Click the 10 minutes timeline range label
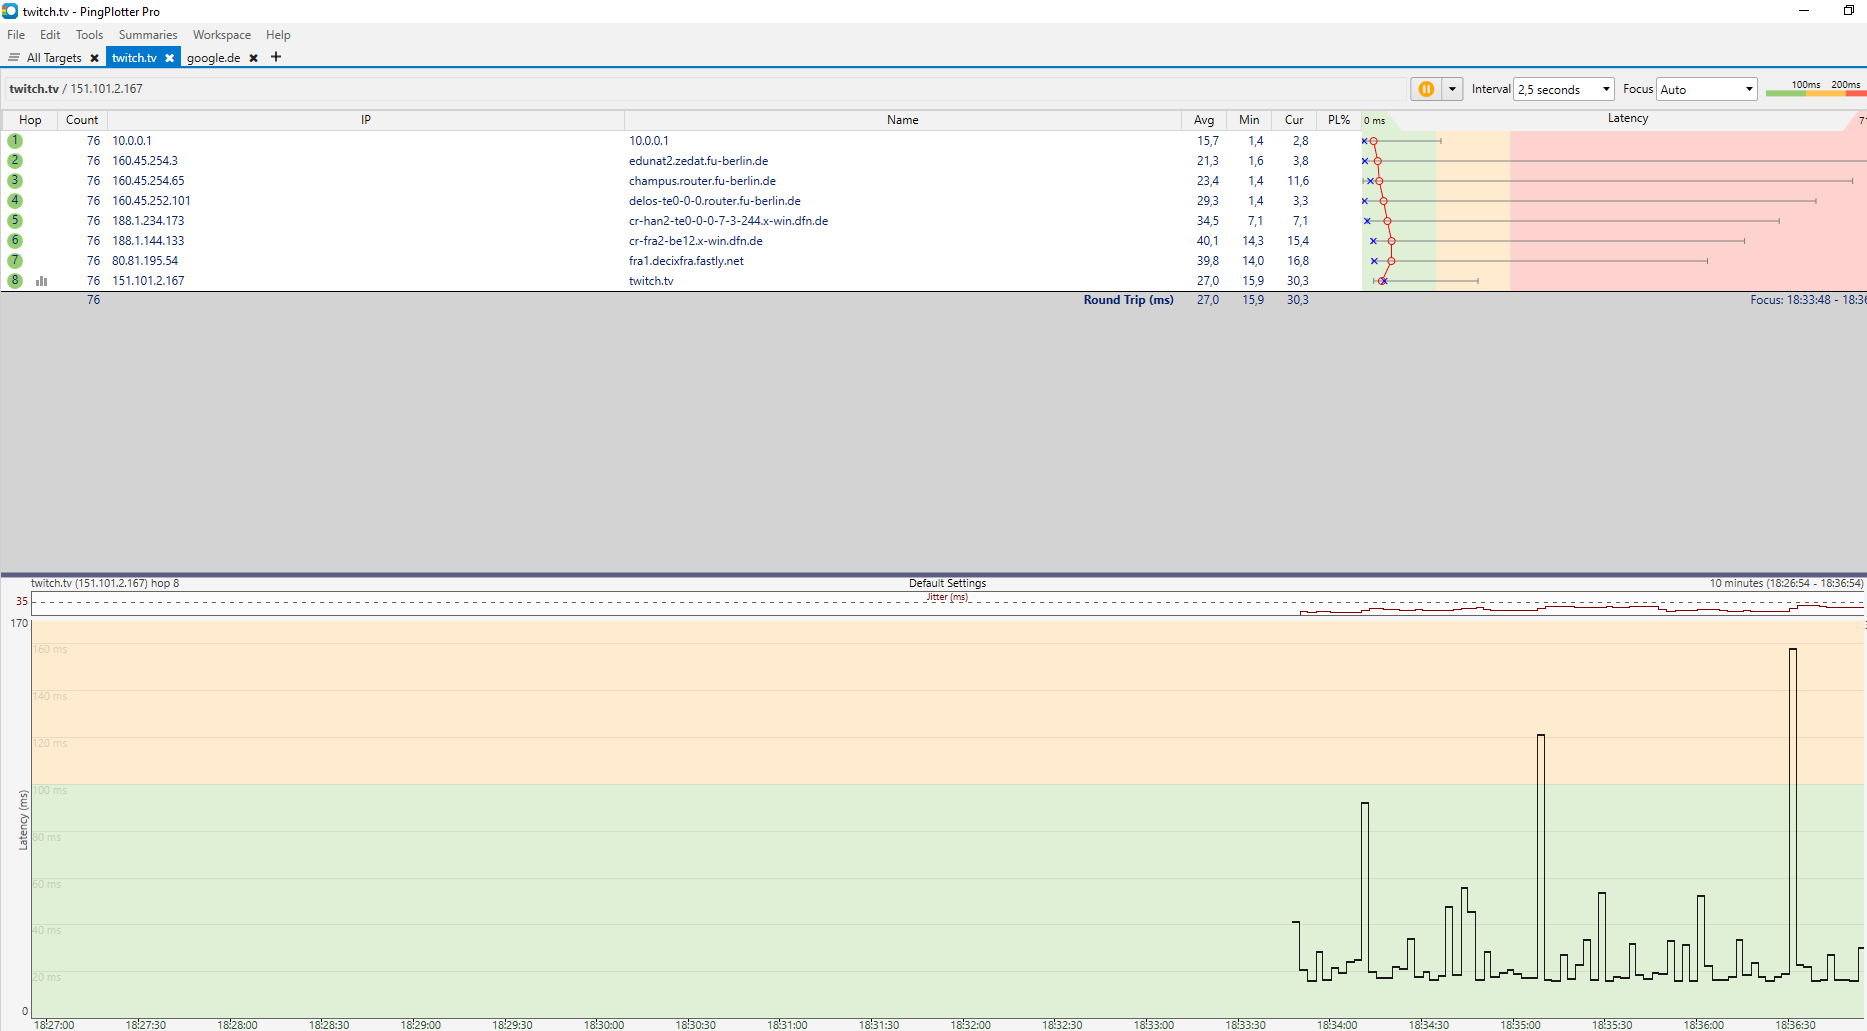 point(1786,583)
